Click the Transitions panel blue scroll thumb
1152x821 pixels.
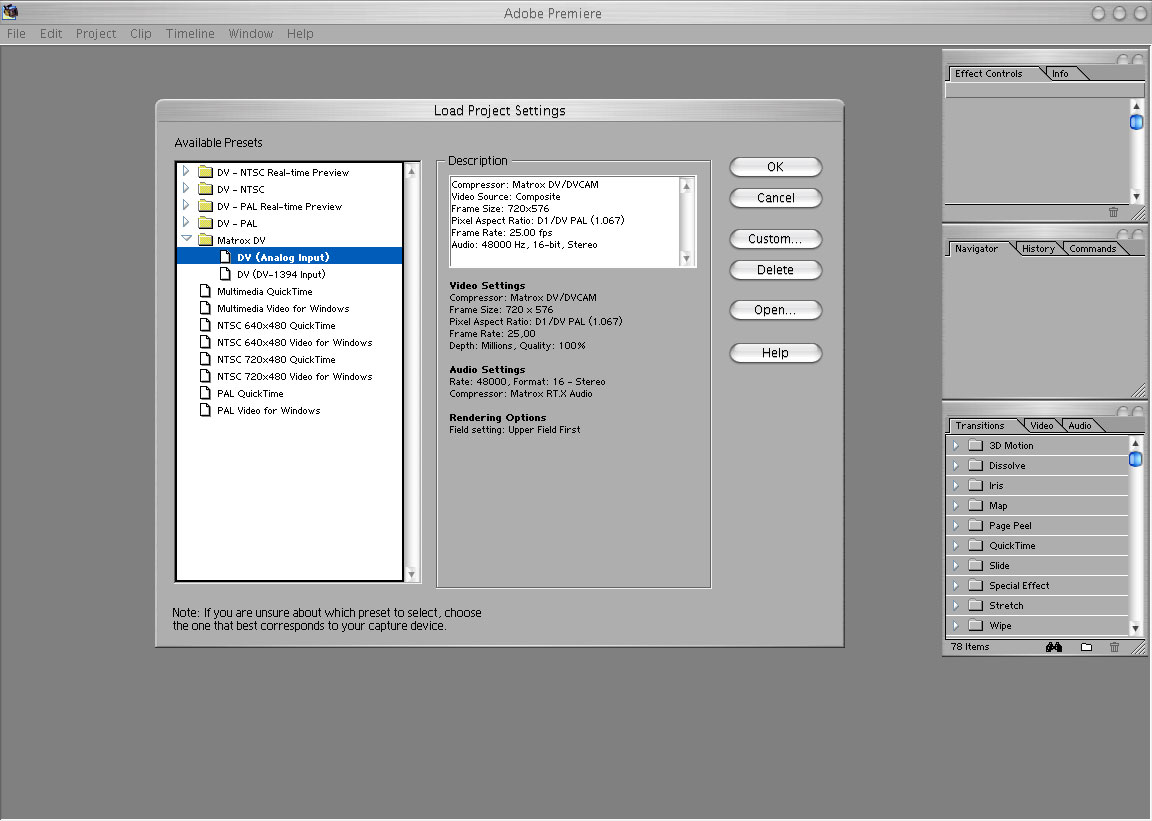click(x=1136, y=459)
